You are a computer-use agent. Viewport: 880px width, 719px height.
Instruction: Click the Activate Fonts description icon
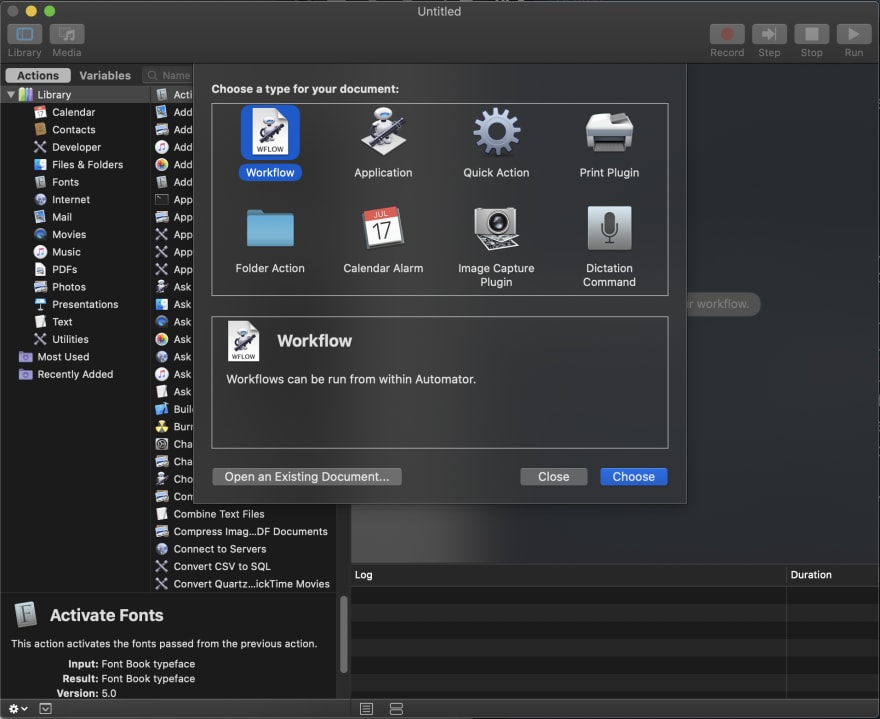[26, 614]
